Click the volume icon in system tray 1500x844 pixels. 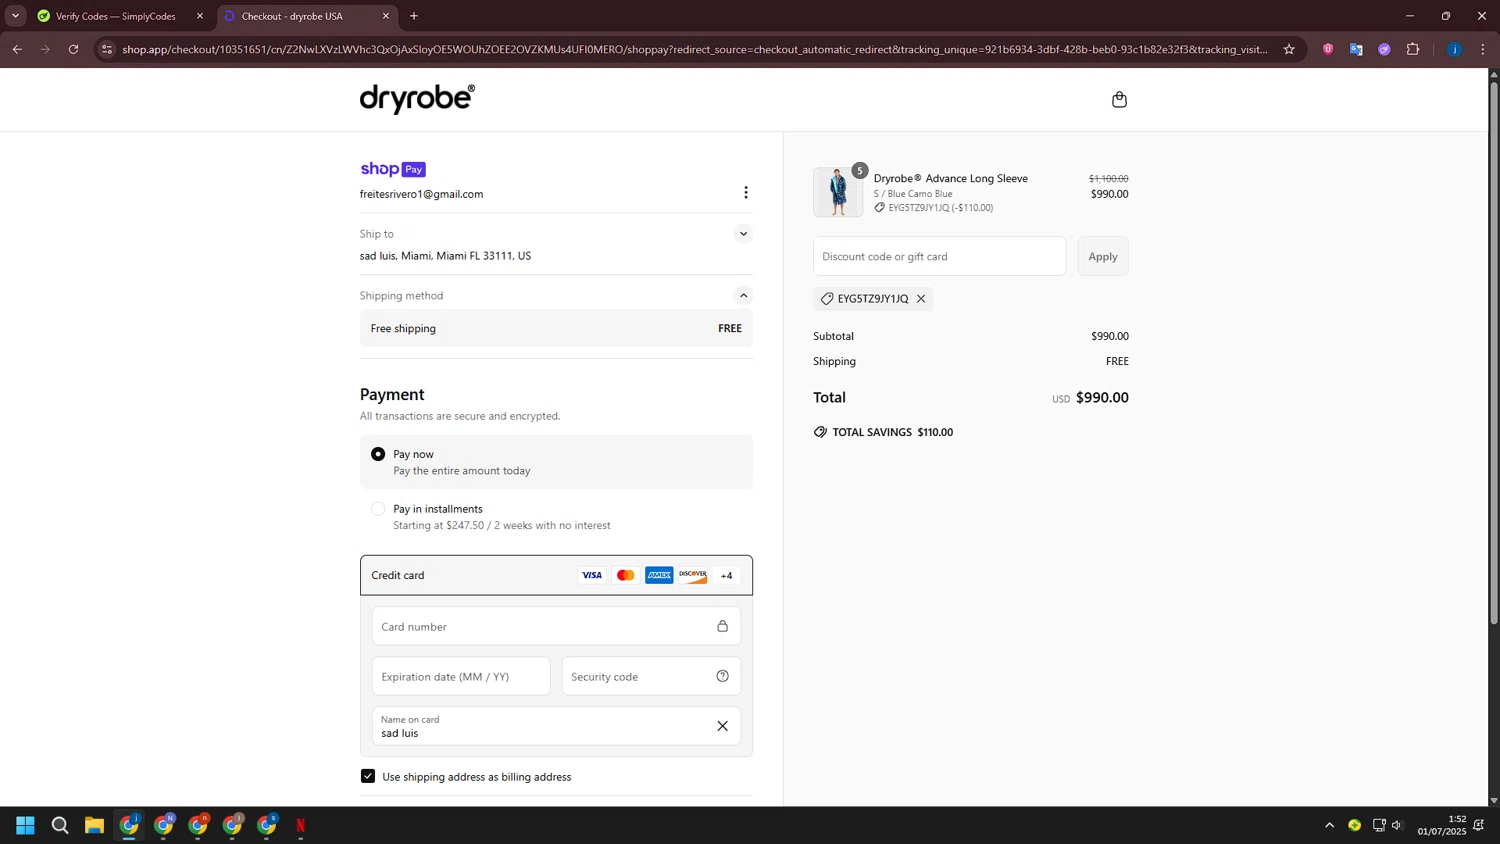click(1397, 825)
